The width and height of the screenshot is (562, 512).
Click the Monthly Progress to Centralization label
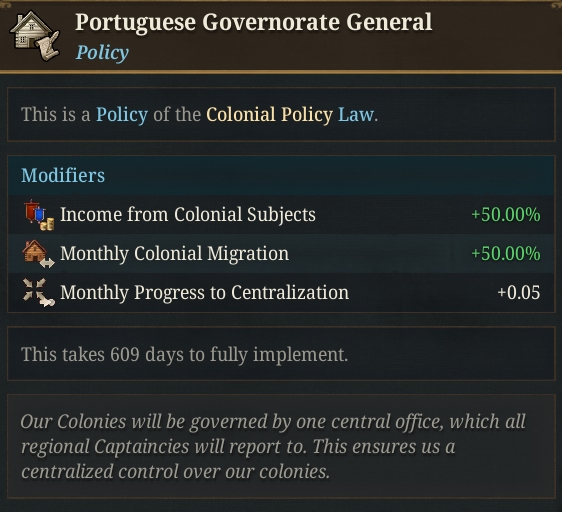(204, 293)
